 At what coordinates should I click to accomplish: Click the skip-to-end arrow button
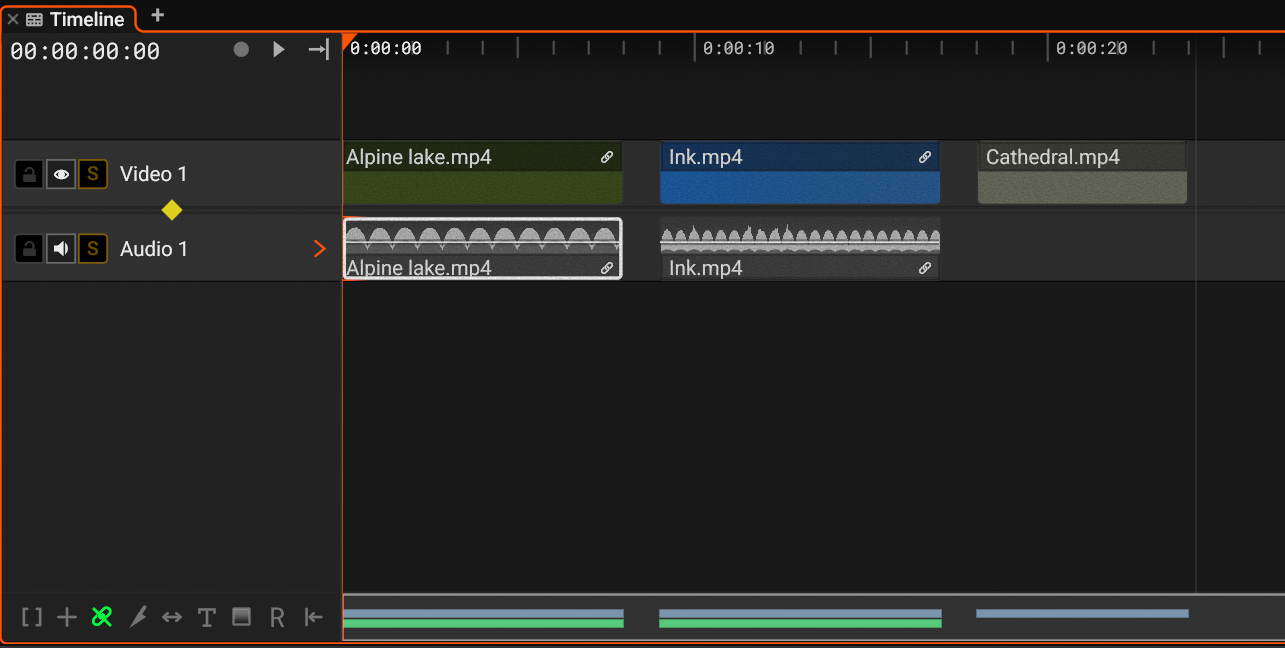[318, 49]
